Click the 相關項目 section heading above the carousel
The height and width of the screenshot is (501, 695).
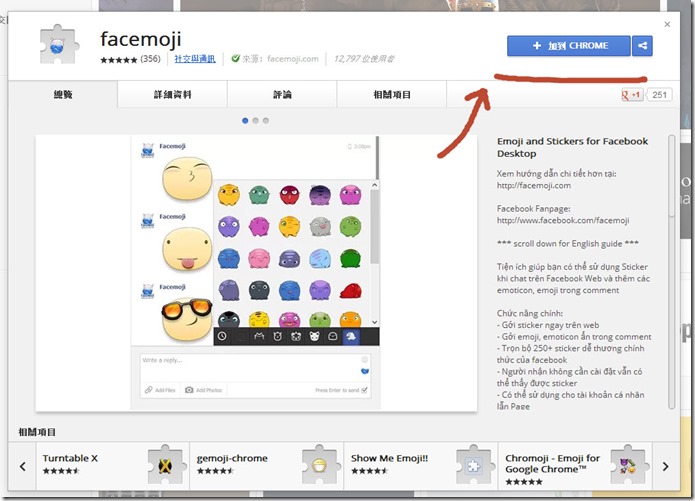click(37, 432)
